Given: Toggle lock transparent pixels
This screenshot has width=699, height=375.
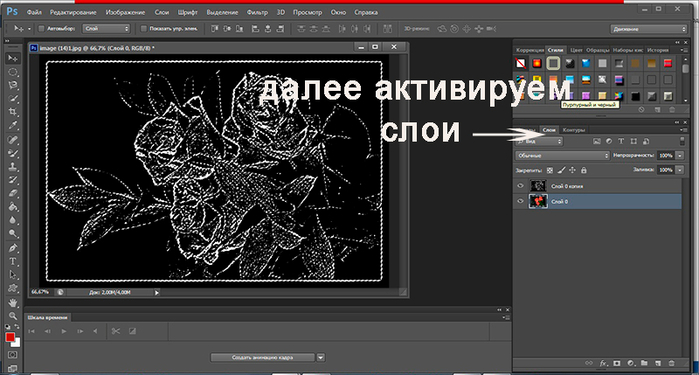Looking at the screenshot, I should coord(550,170).
